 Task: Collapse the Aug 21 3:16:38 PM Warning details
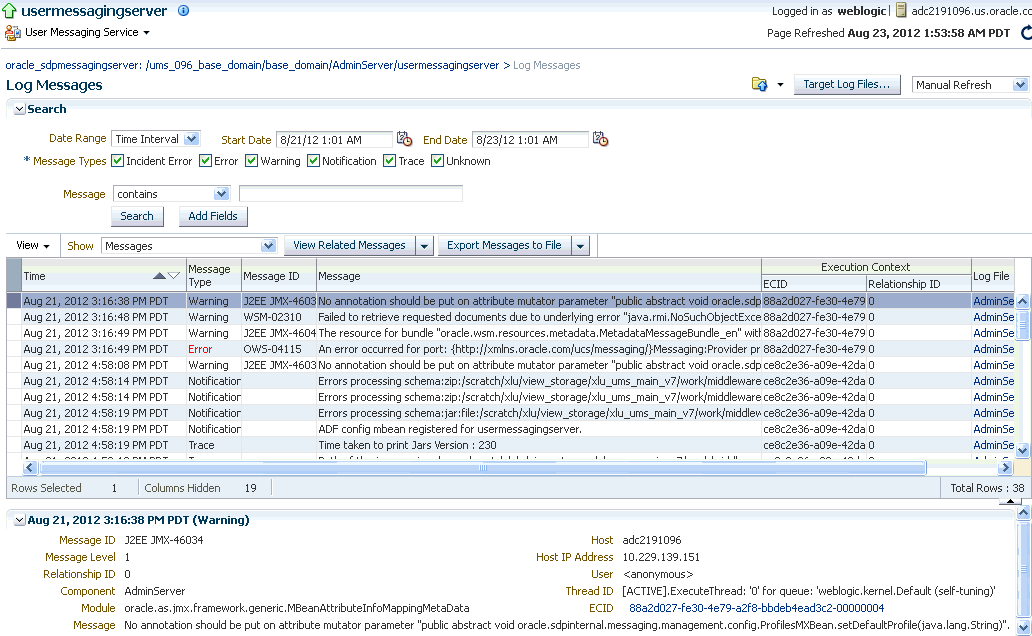(x=20, y=520)
